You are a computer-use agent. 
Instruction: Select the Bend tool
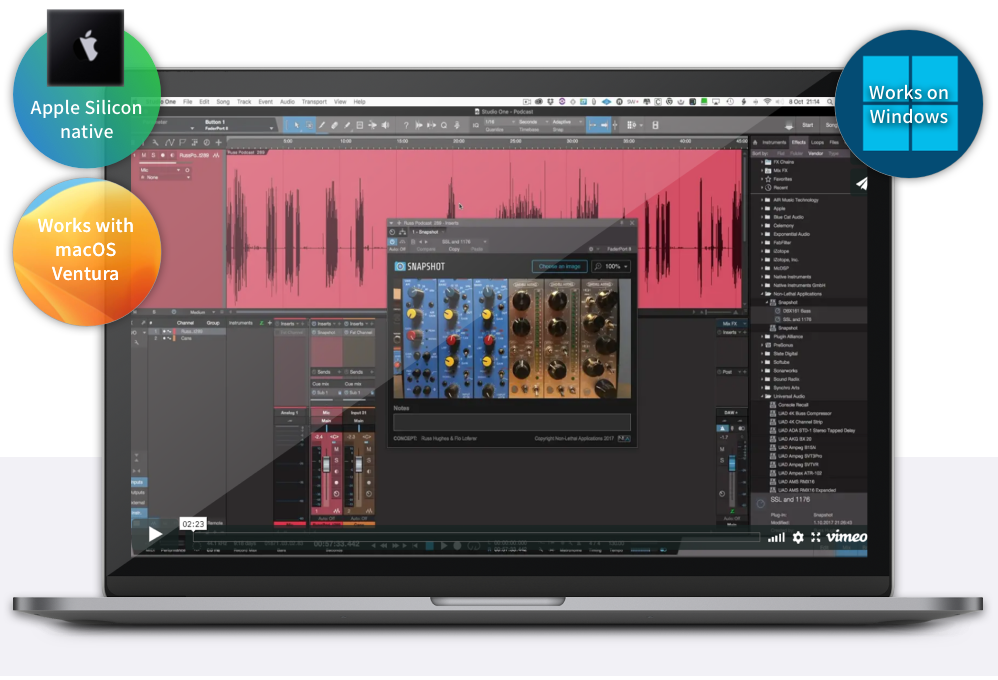[372, 125]
